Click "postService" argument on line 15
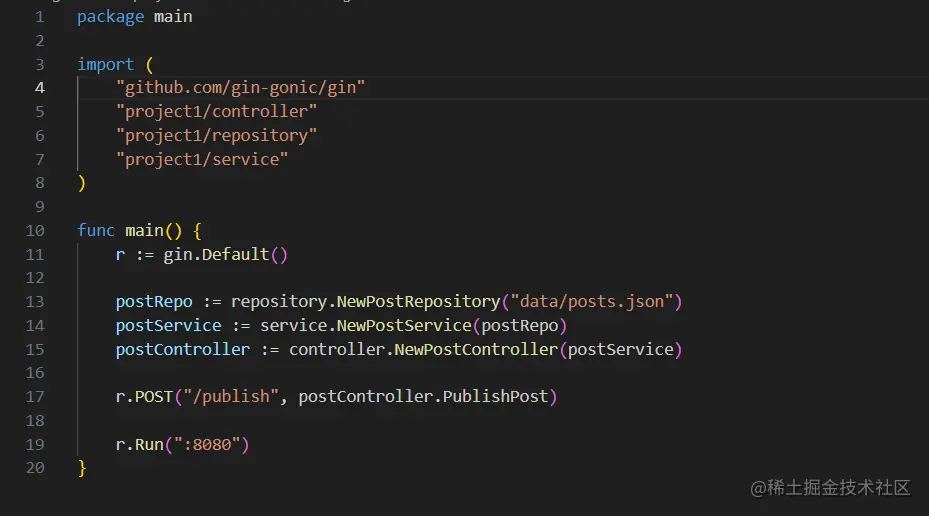 pos(621,350)
